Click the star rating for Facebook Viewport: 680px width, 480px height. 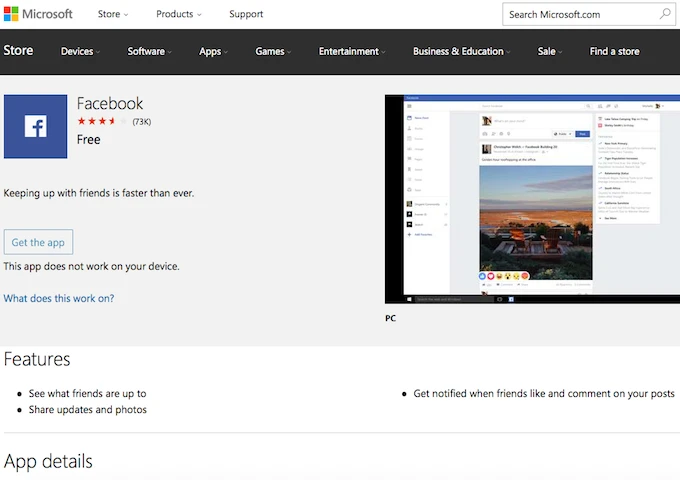[x=103, y=122]
